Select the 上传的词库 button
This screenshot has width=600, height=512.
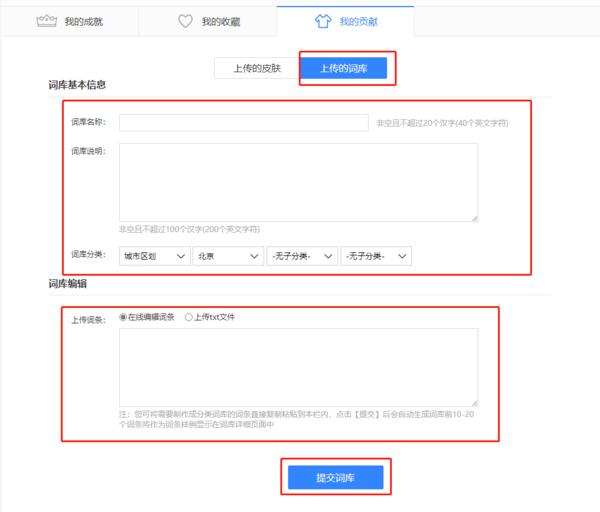click(x=343, y=68)
